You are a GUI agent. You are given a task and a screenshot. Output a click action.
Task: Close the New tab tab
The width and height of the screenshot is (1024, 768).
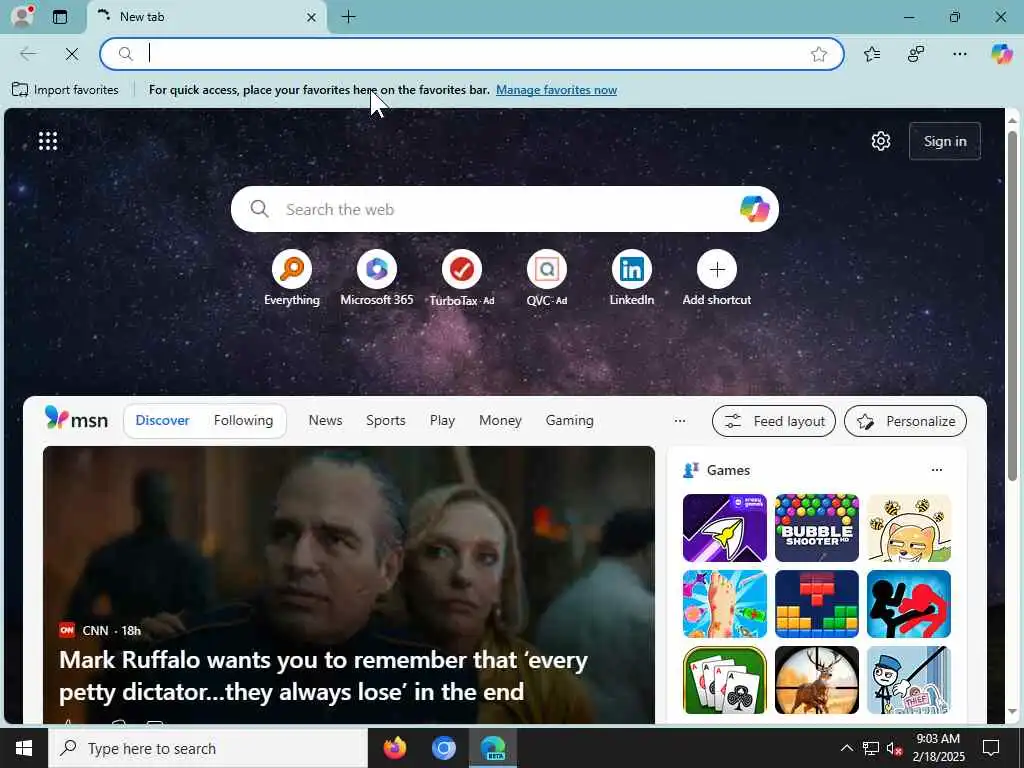[312, 18]
